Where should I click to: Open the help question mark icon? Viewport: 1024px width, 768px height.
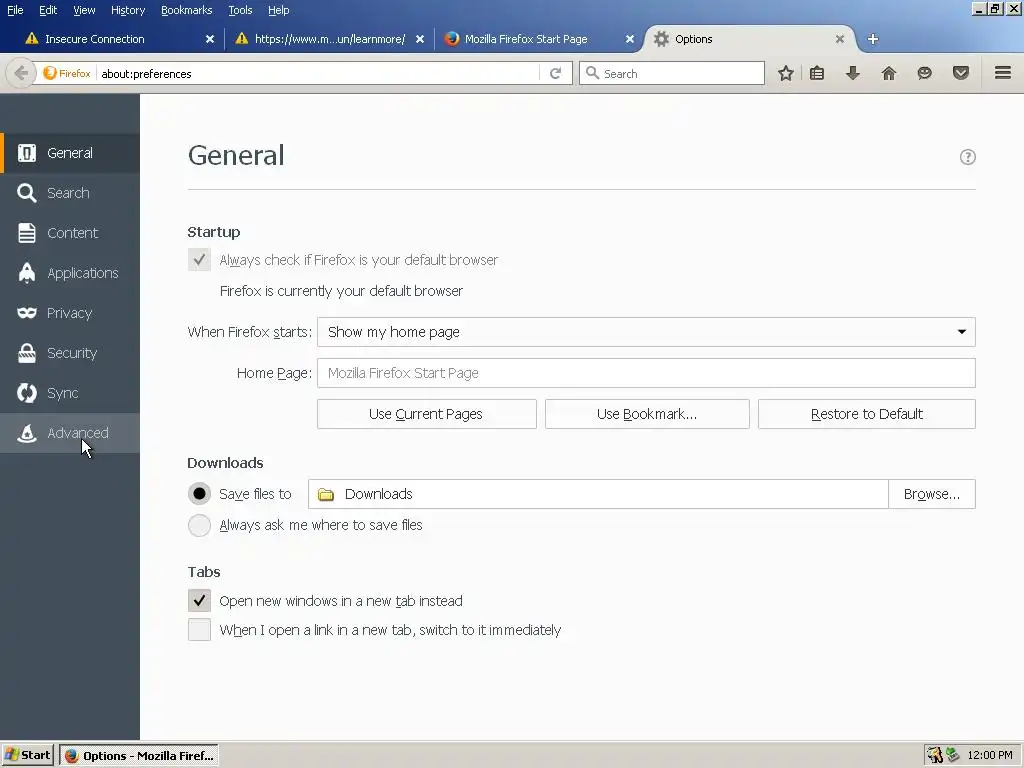click(967, 157)
